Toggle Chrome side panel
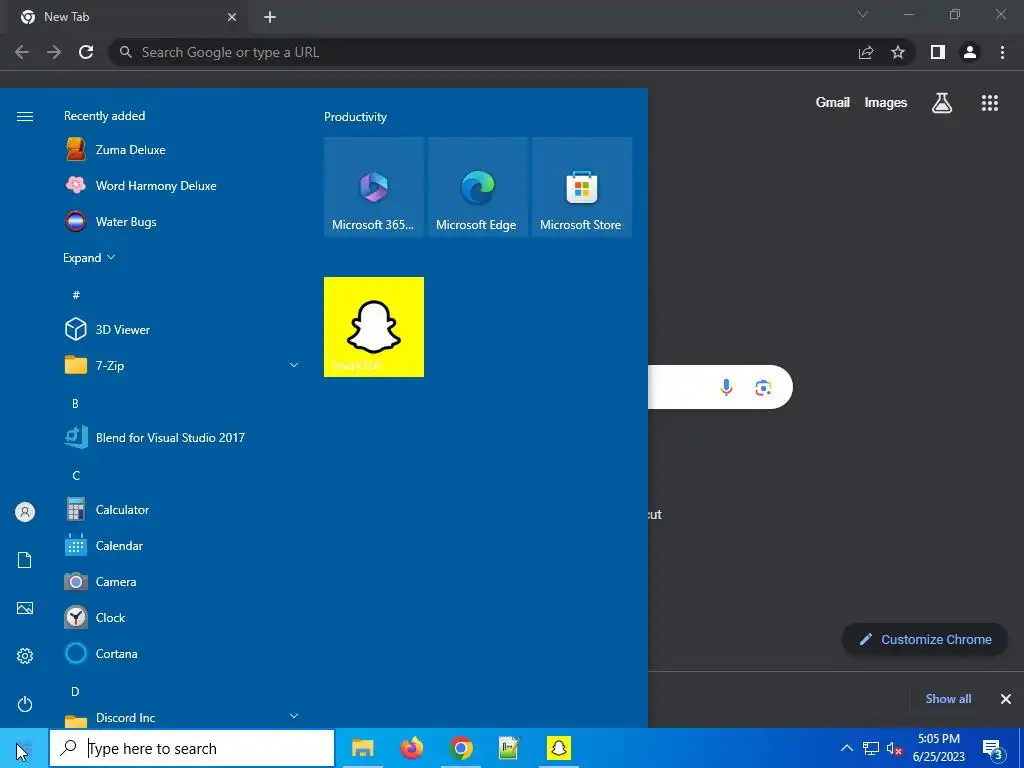Viewport: 1024px width, 768px height. click(x=938, y=52)
